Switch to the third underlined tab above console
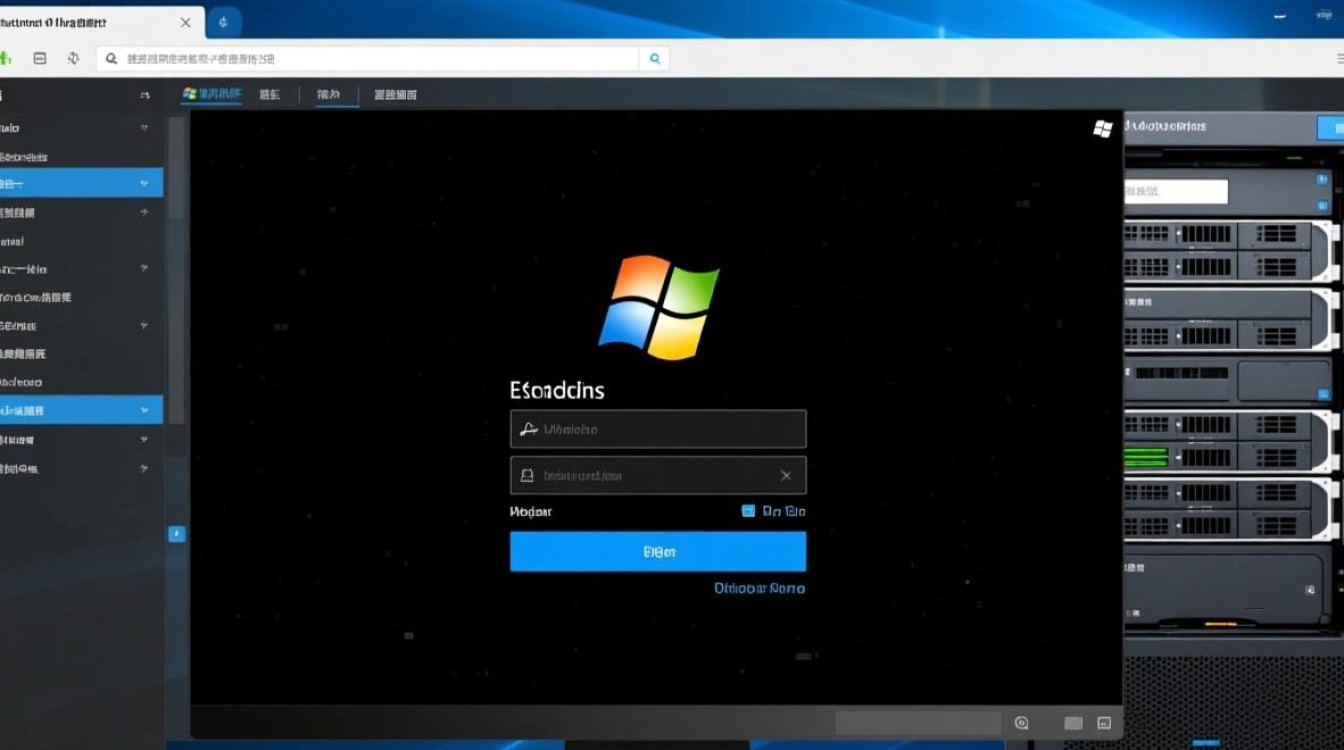 328,94
